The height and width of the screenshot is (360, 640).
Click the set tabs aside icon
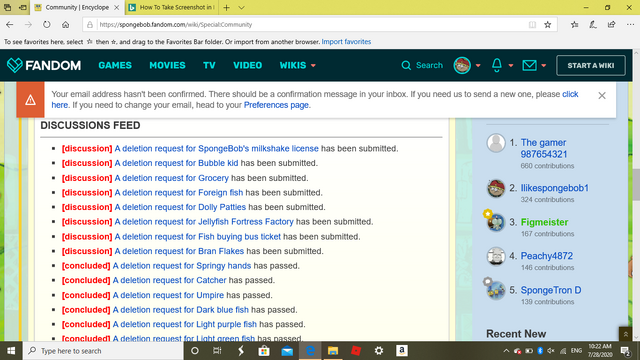(23, 7)
